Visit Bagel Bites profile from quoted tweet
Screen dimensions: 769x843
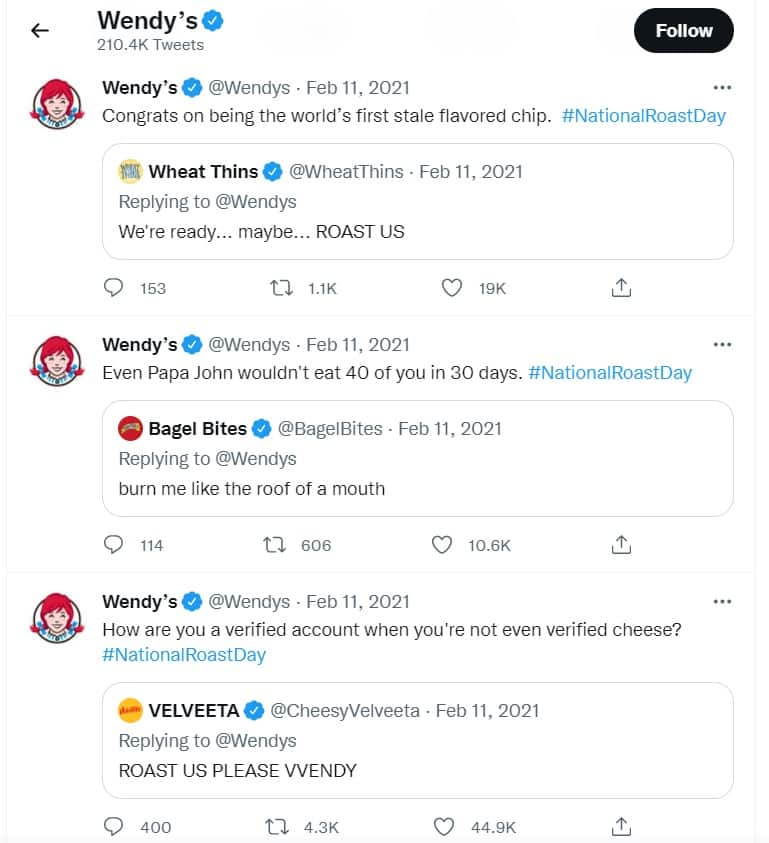197,428
